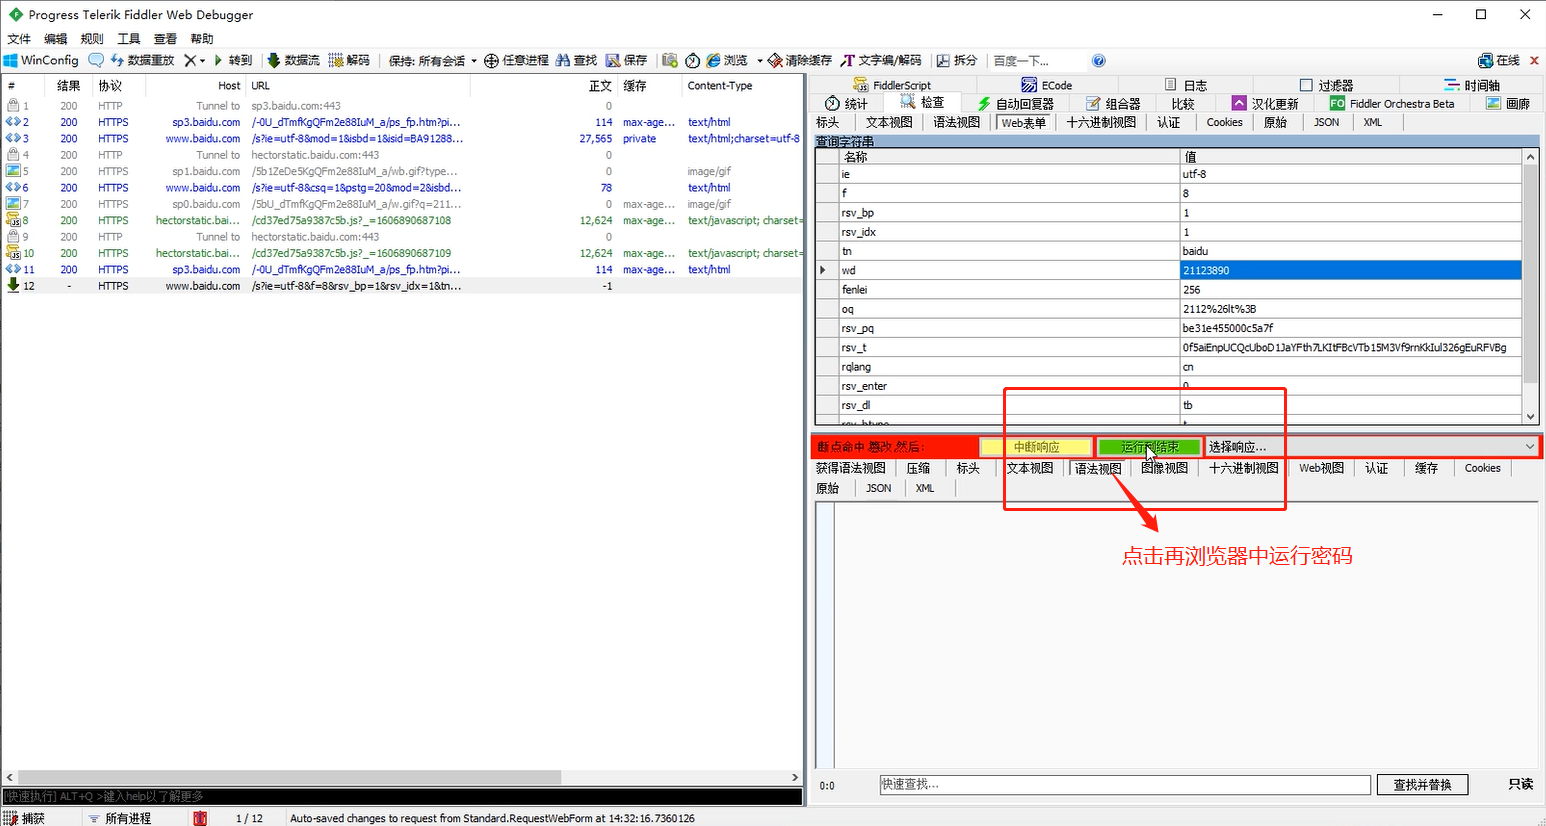Open the 保持: 所有会话 dropdown
This screenshot has width=1546, height=826.
click(x=433, y=60)
